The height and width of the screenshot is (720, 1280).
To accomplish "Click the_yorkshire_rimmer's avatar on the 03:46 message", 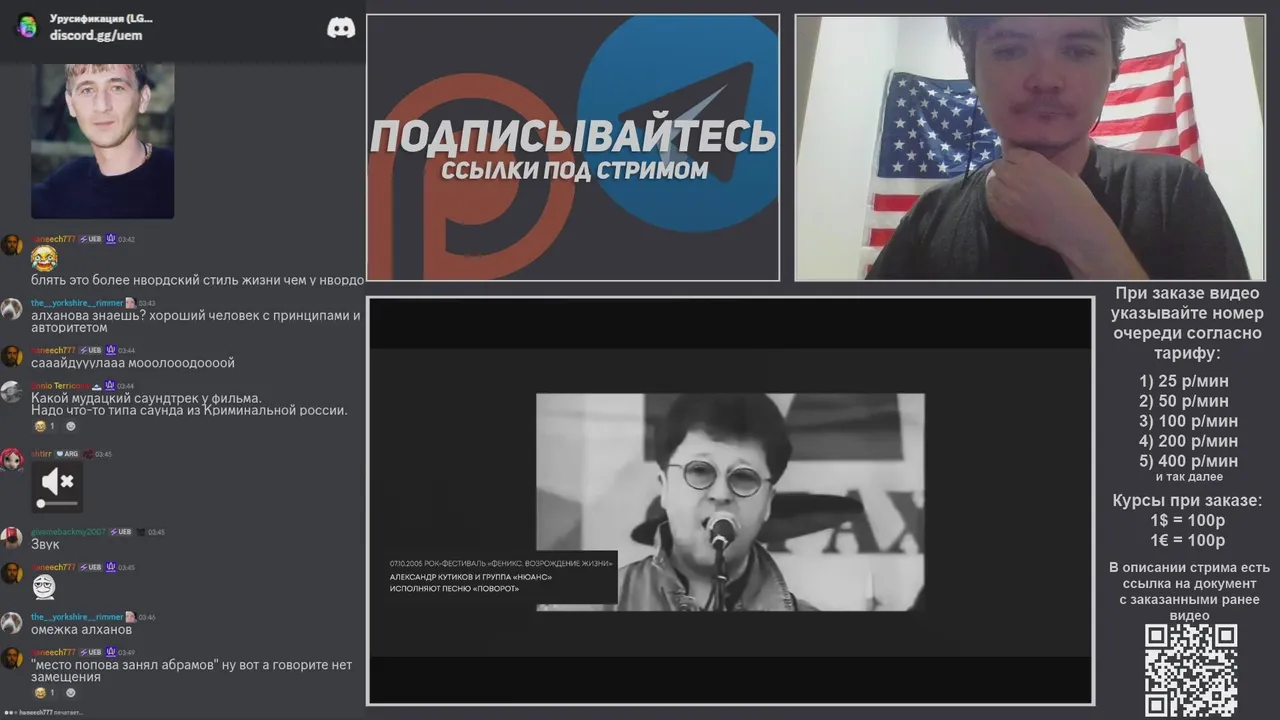I will coord(12,622).
